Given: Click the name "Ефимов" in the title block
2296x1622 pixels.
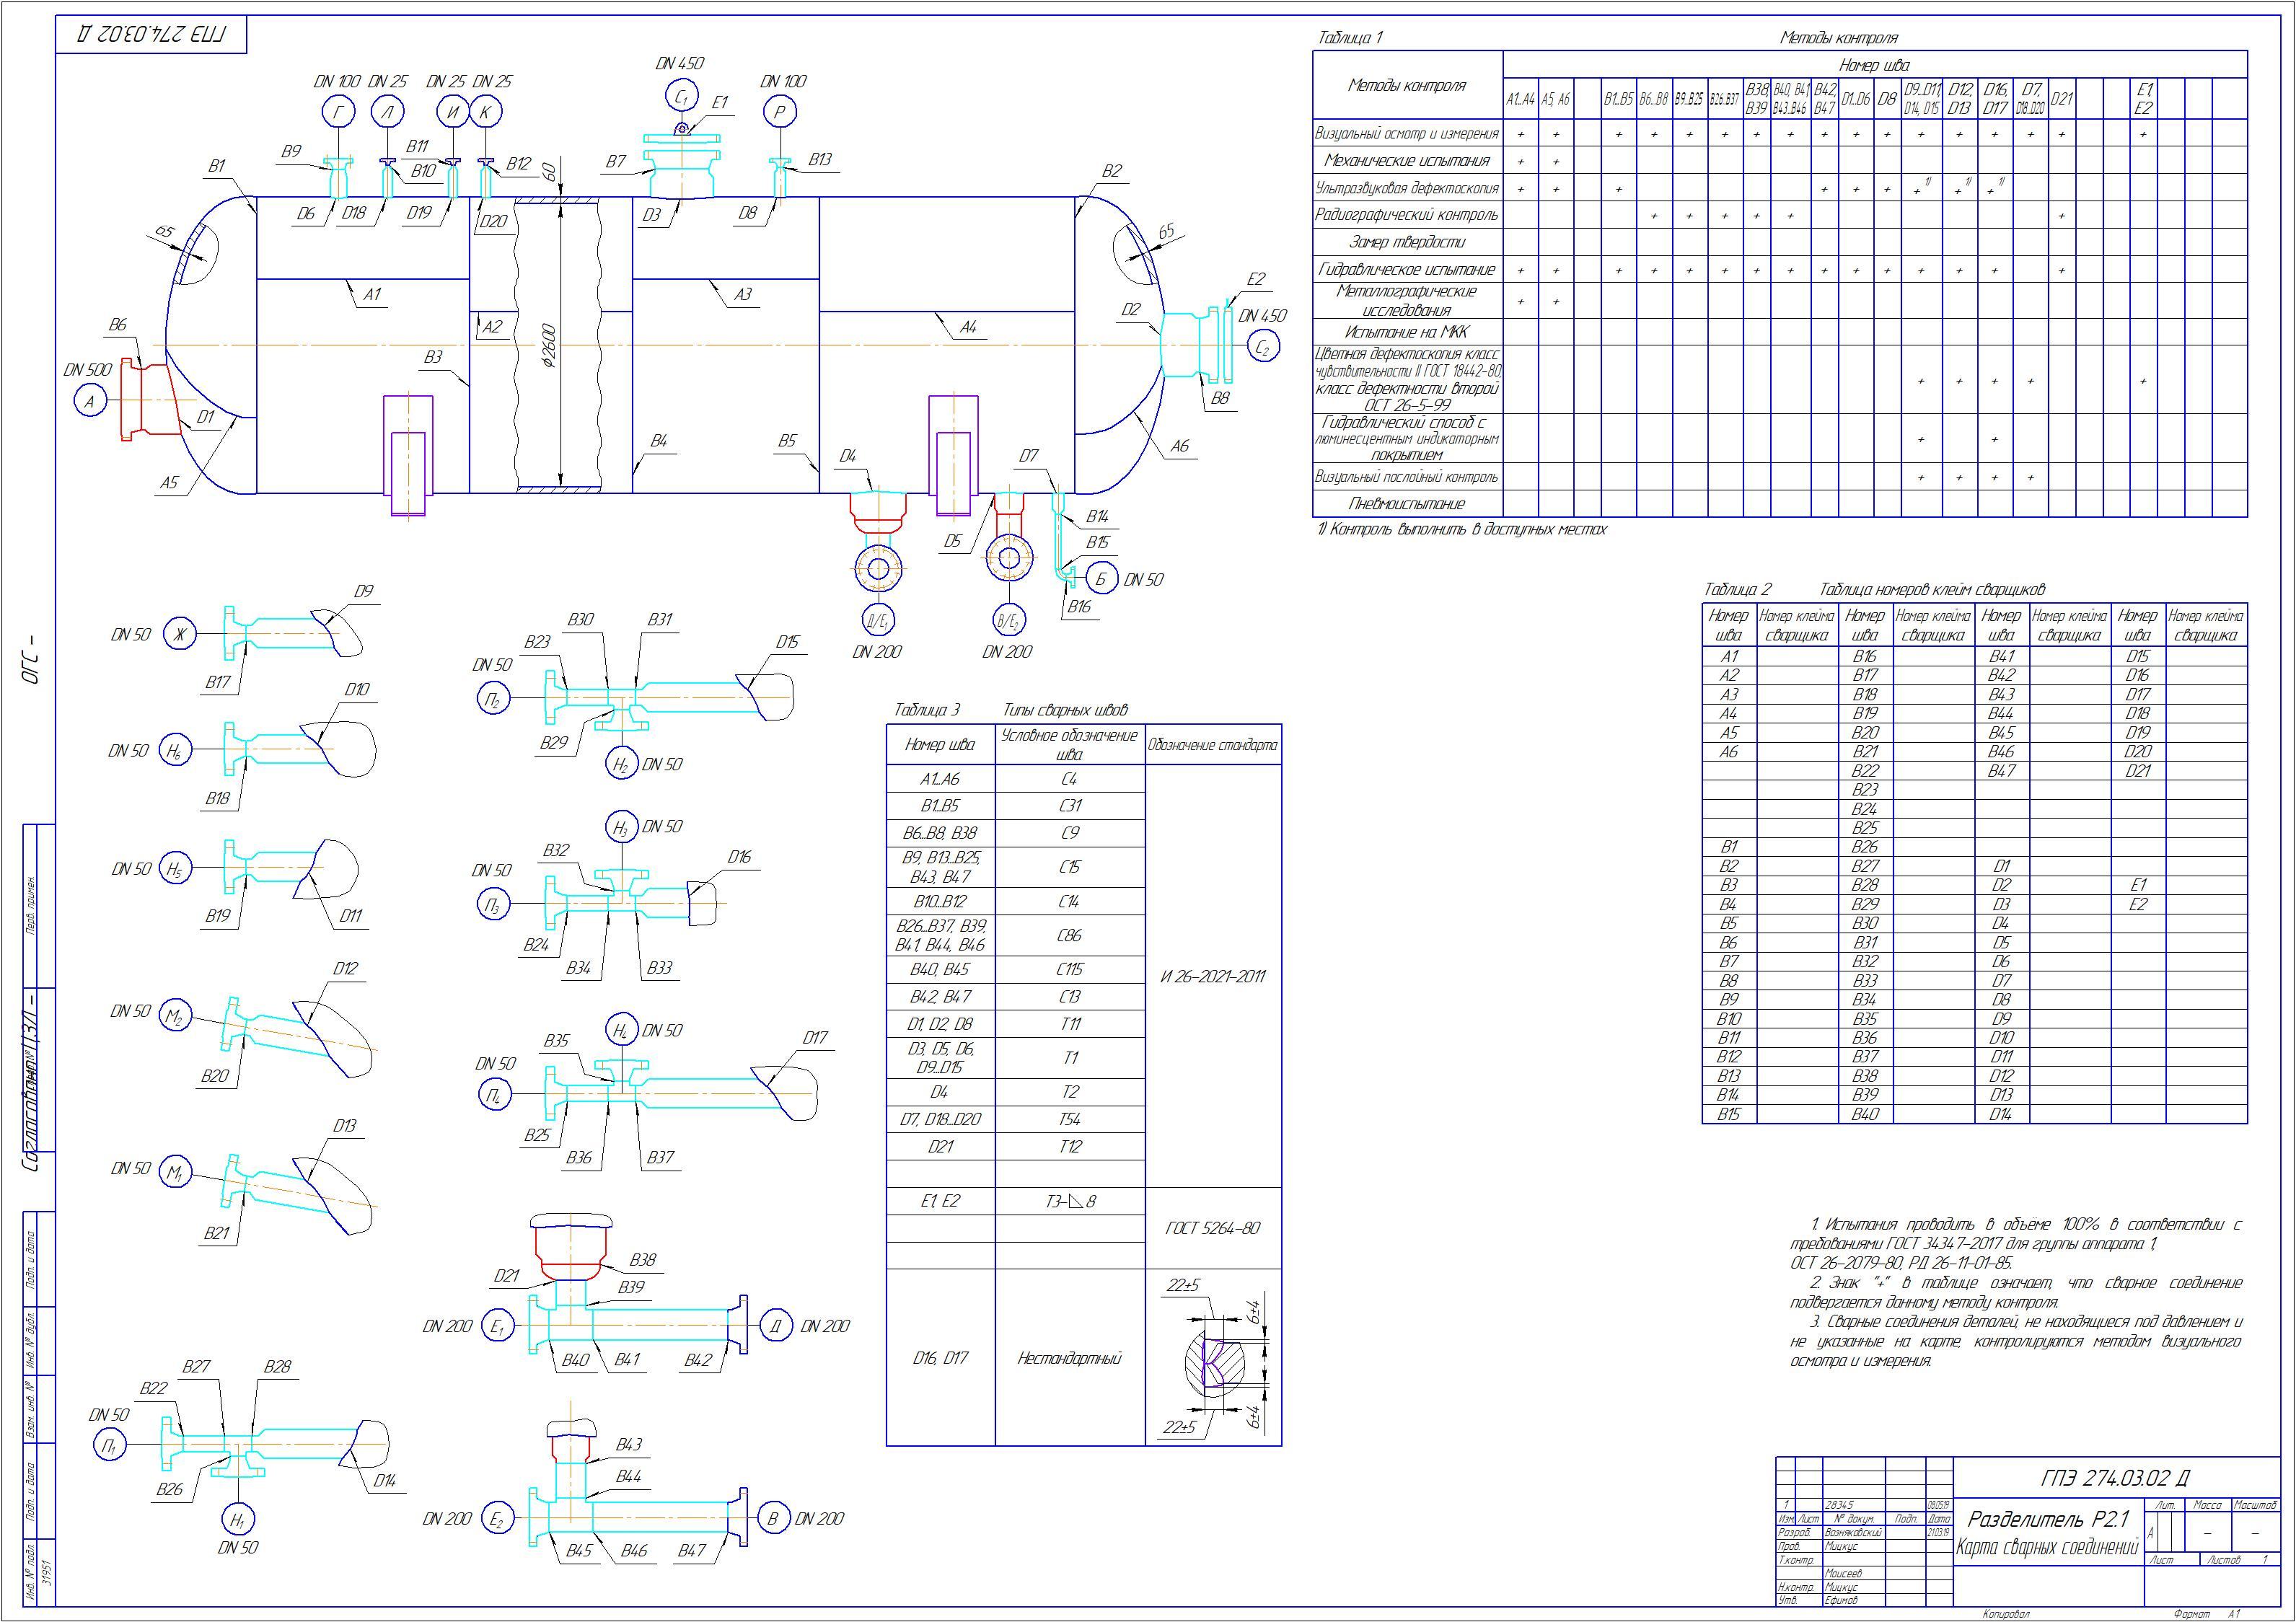Looking at the screenshot, I should tap(1840, 1600).
